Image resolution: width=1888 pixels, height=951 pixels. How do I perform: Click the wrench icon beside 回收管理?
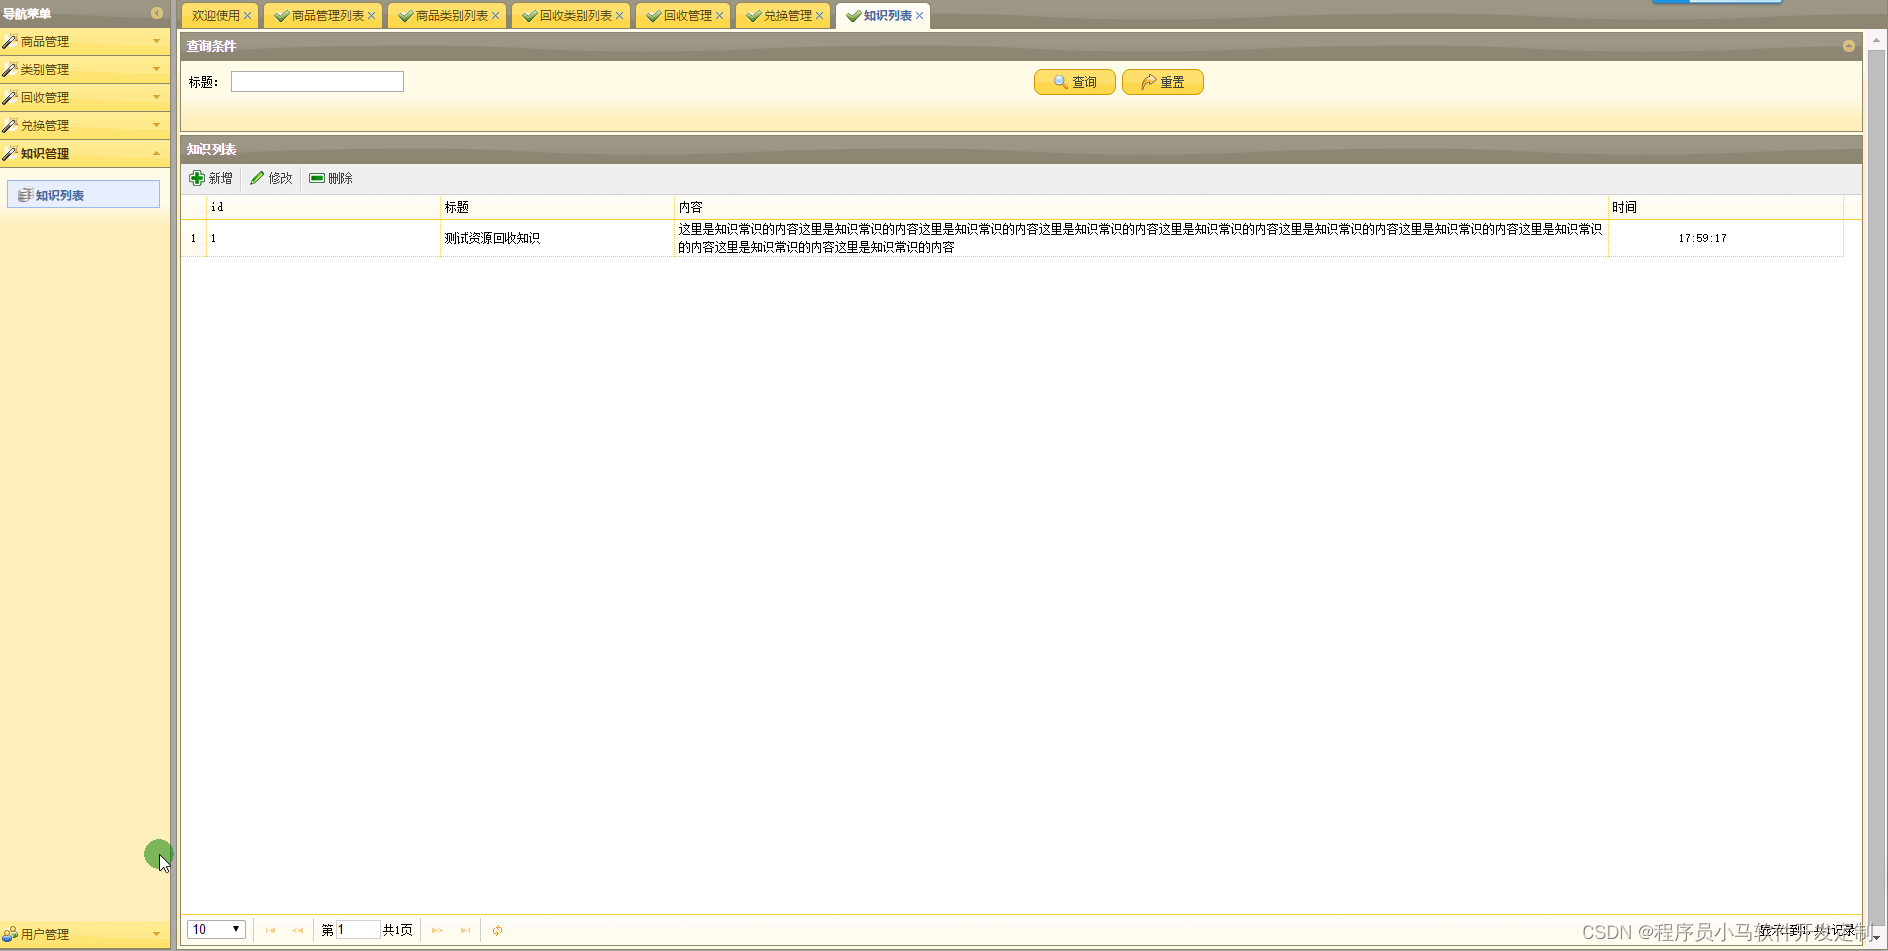point(10,97)
